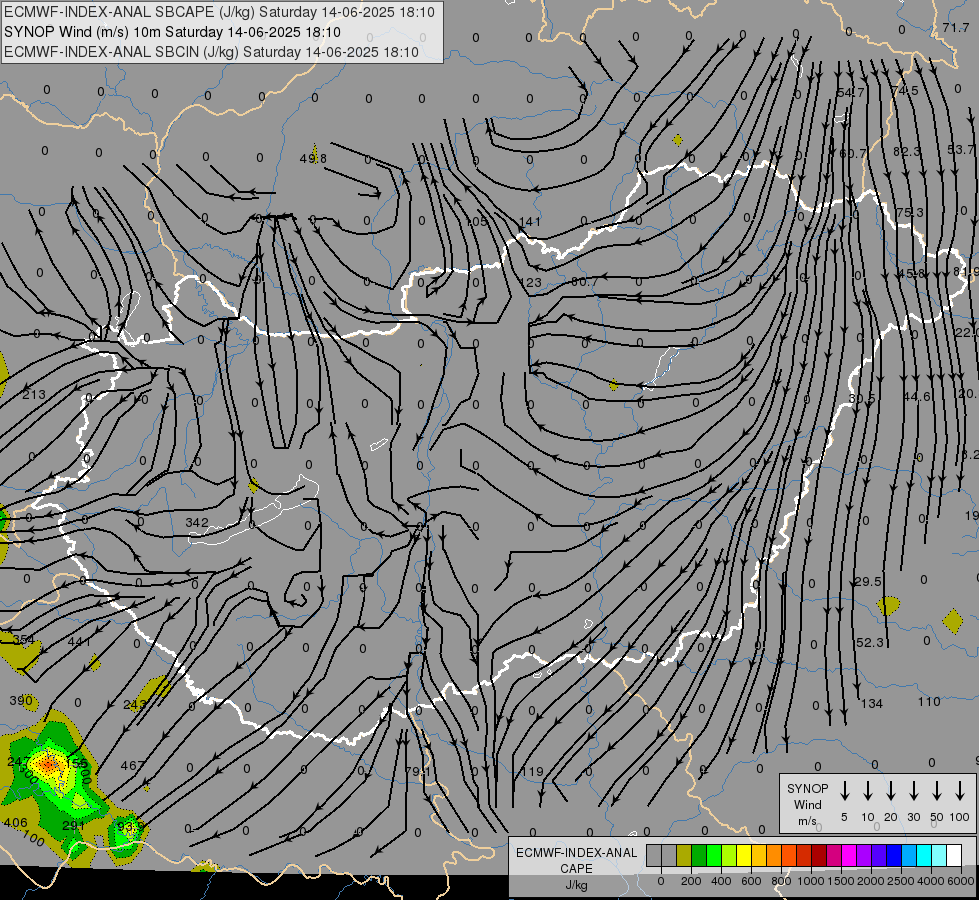This screenshot has width=979, height=900.
Task: Click the 100 m/s wind arrow in legend
Action: [960, 791]
